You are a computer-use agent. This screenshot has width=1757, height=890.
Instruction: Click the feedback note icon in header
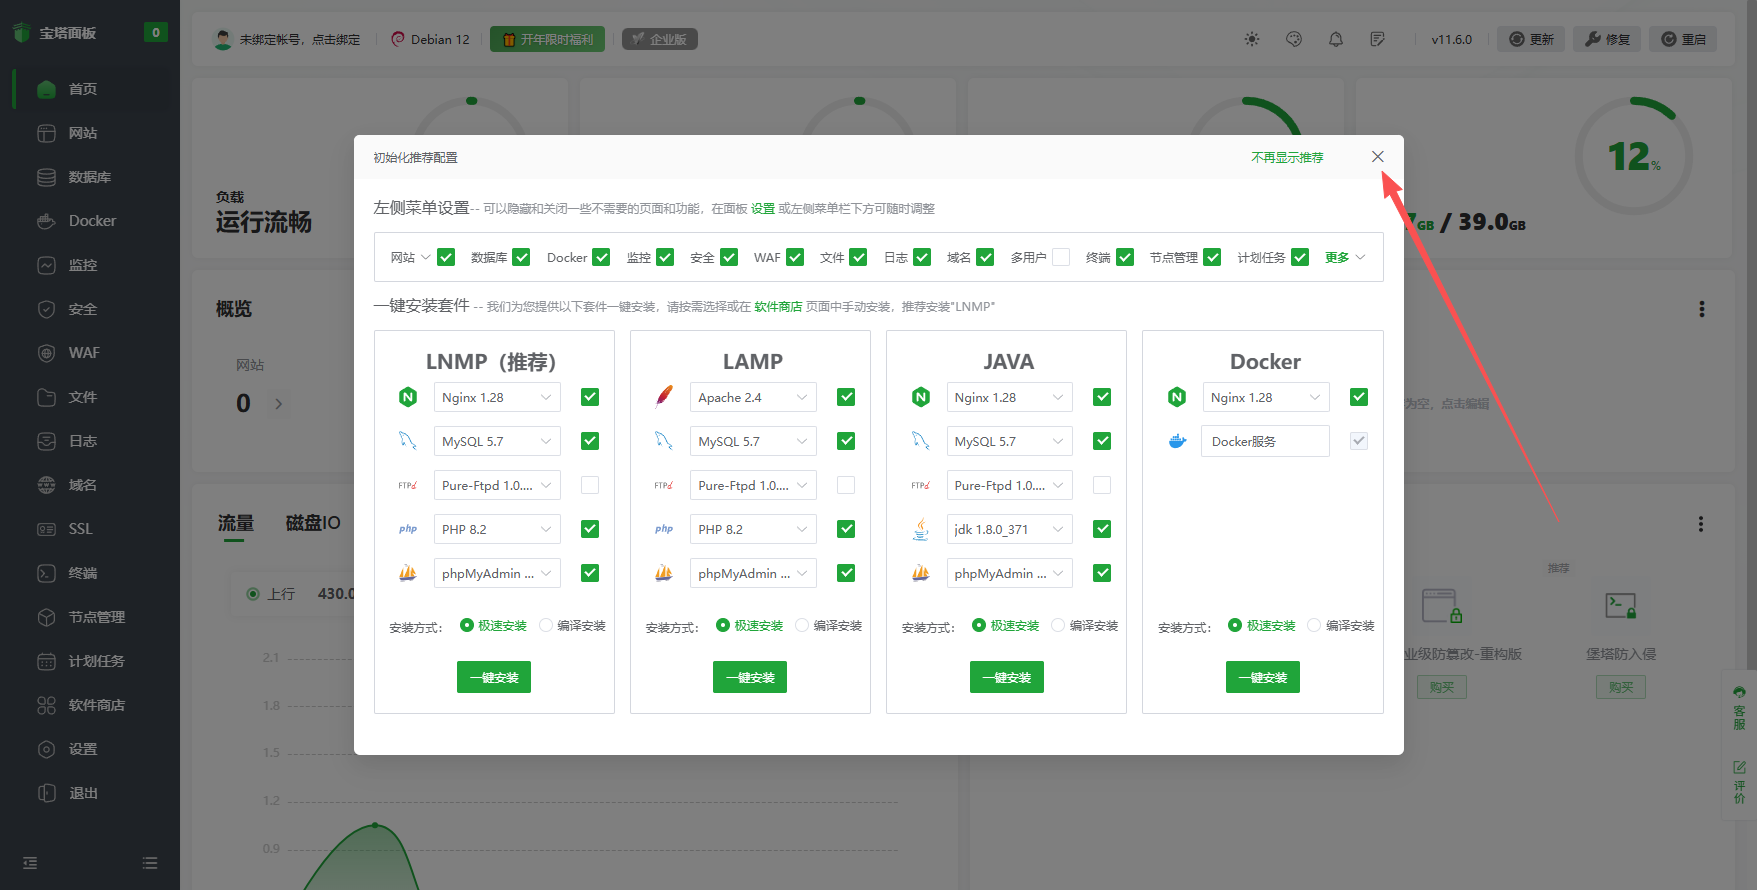(x=1377, y=39)
